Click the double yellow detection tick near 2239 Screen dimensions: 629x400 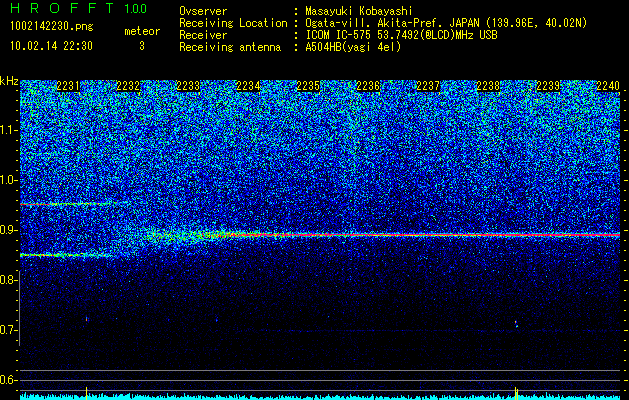[516, 393]
